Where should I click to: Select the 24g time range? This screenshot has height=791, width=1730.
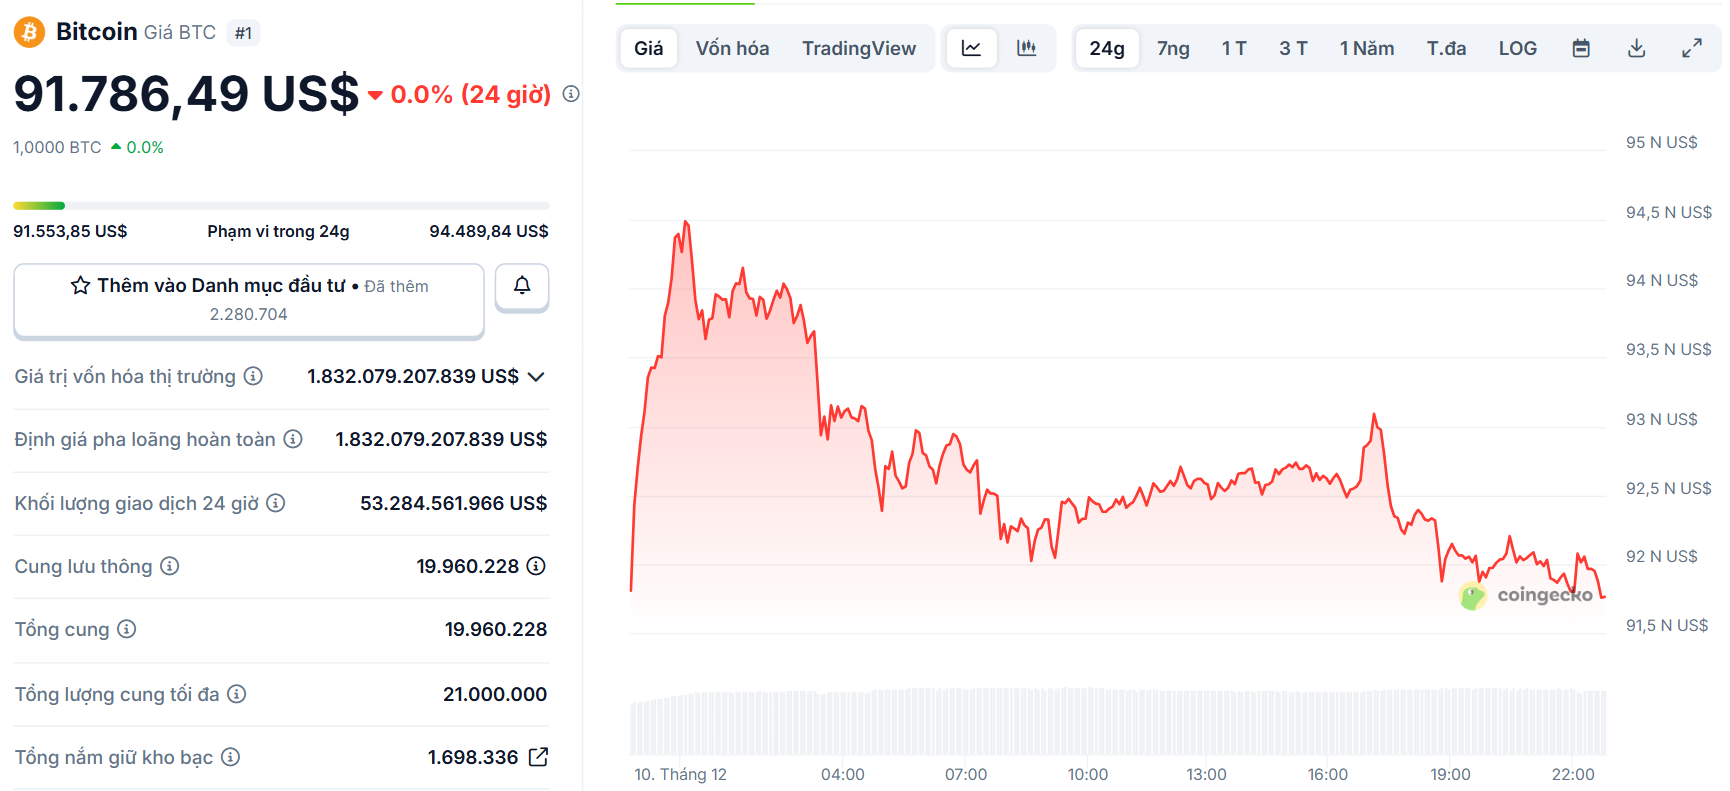pyautogui.click(x=1106, y=47)
